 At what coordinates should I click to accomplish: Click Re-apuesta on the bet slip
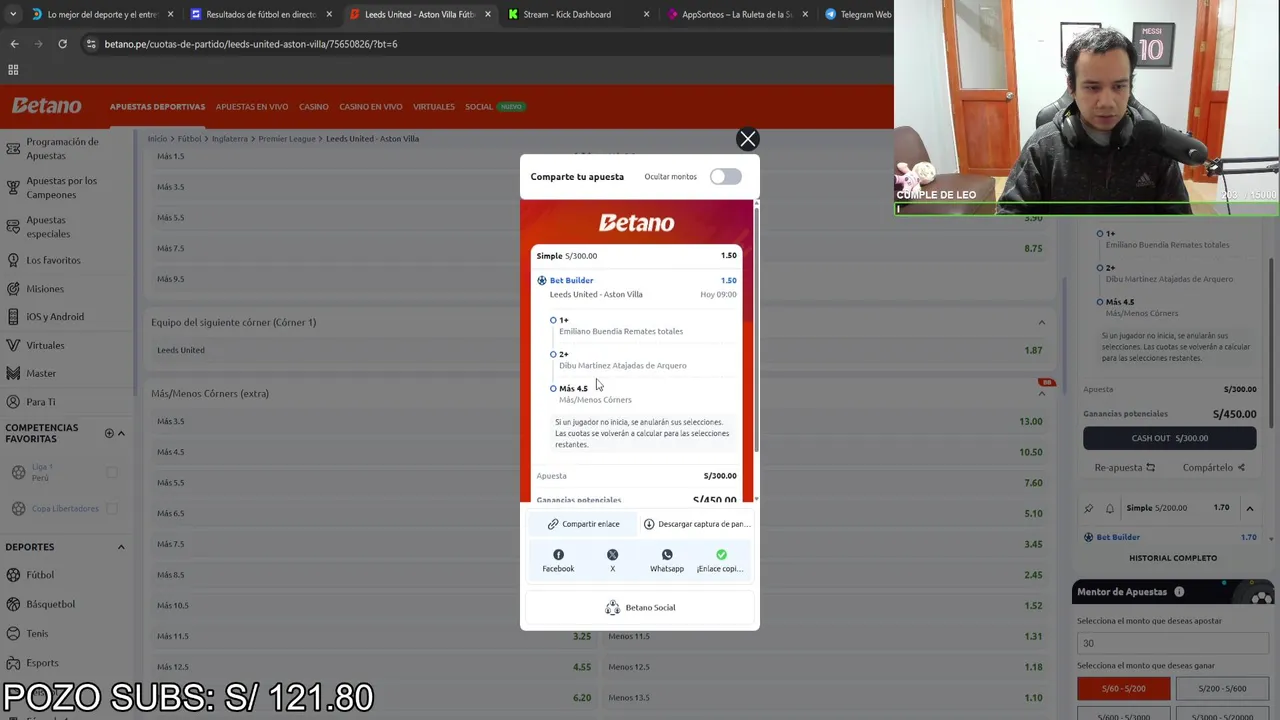(1124, 467)
